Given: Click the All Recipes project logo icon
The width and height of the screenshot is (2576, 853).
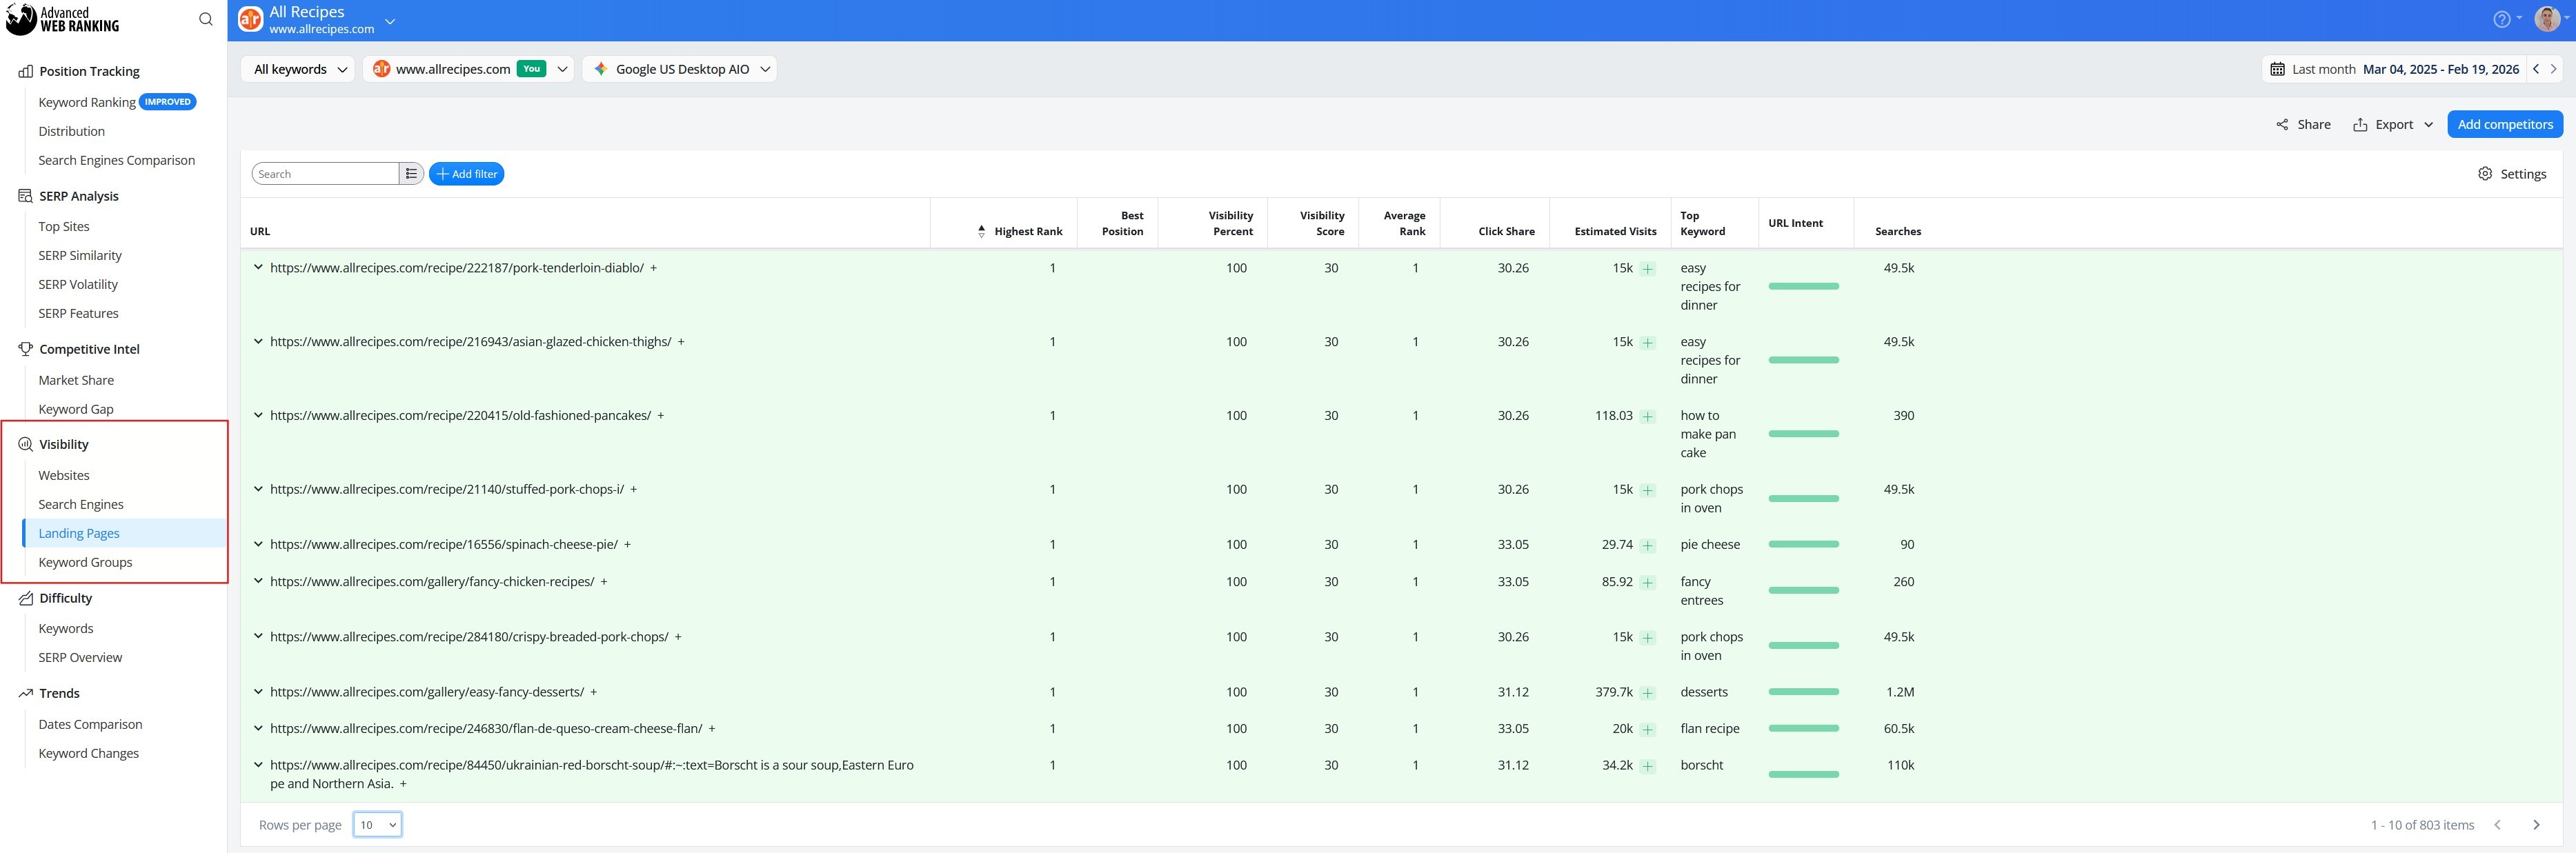Looking at the screenshot, I should coord(250,19).
